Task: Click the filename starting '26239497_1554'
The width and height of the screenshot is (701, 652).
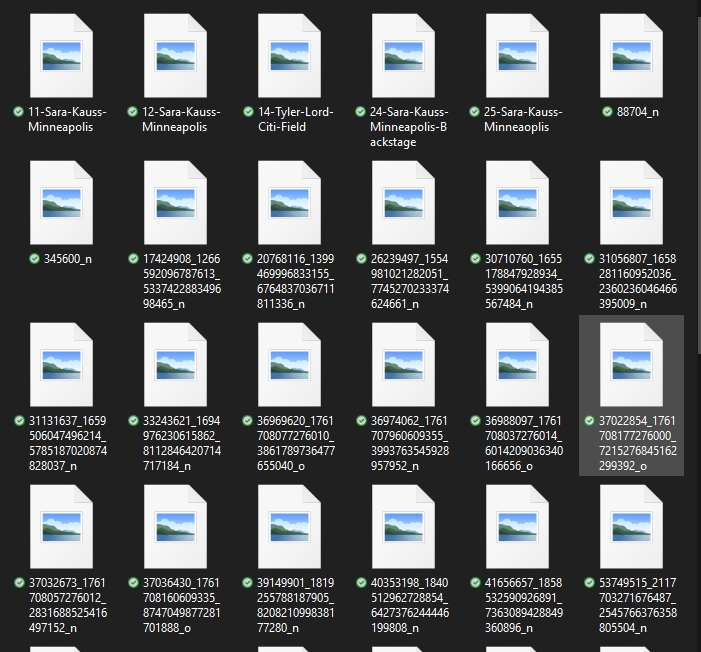Action: pyautogui.click(x=410, y=281)
